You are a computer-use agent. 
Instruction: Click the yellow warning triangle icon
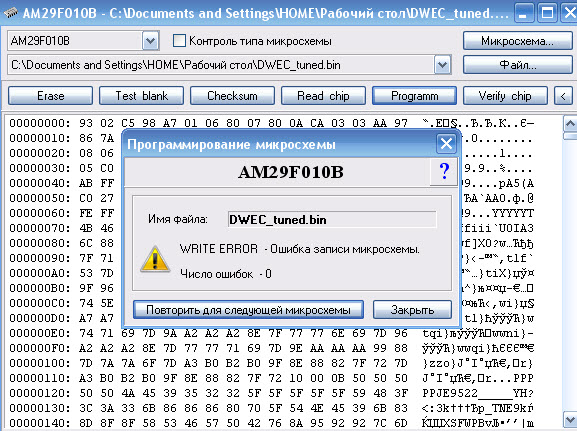(x=155, y=259)
